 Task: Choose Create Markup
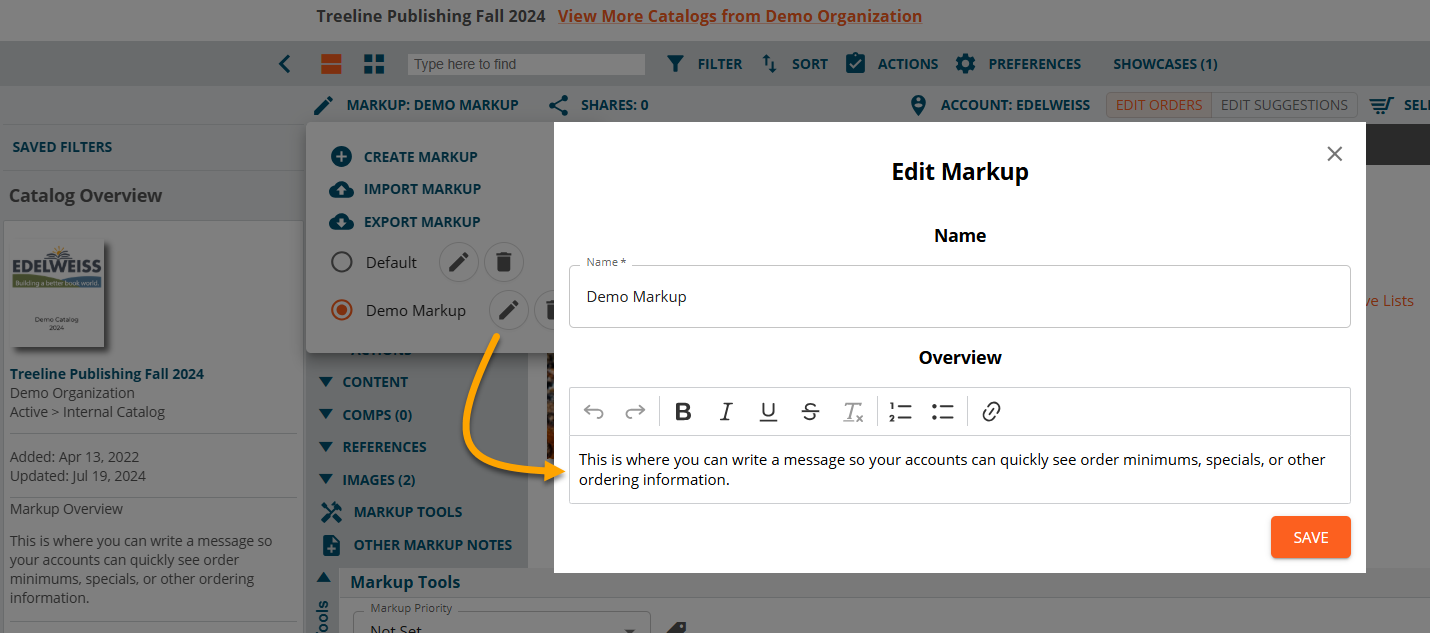click(404, 157)
